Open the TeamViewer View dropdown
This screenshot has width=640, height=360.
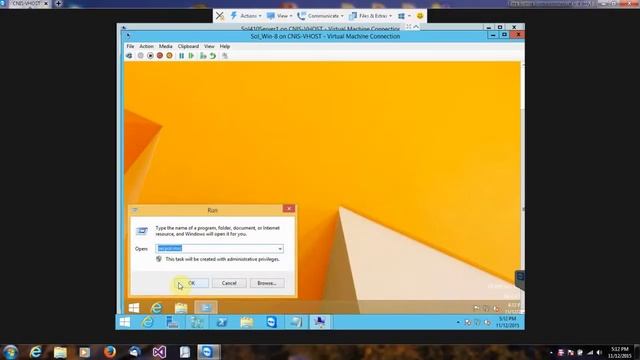(x=280, y=16)
